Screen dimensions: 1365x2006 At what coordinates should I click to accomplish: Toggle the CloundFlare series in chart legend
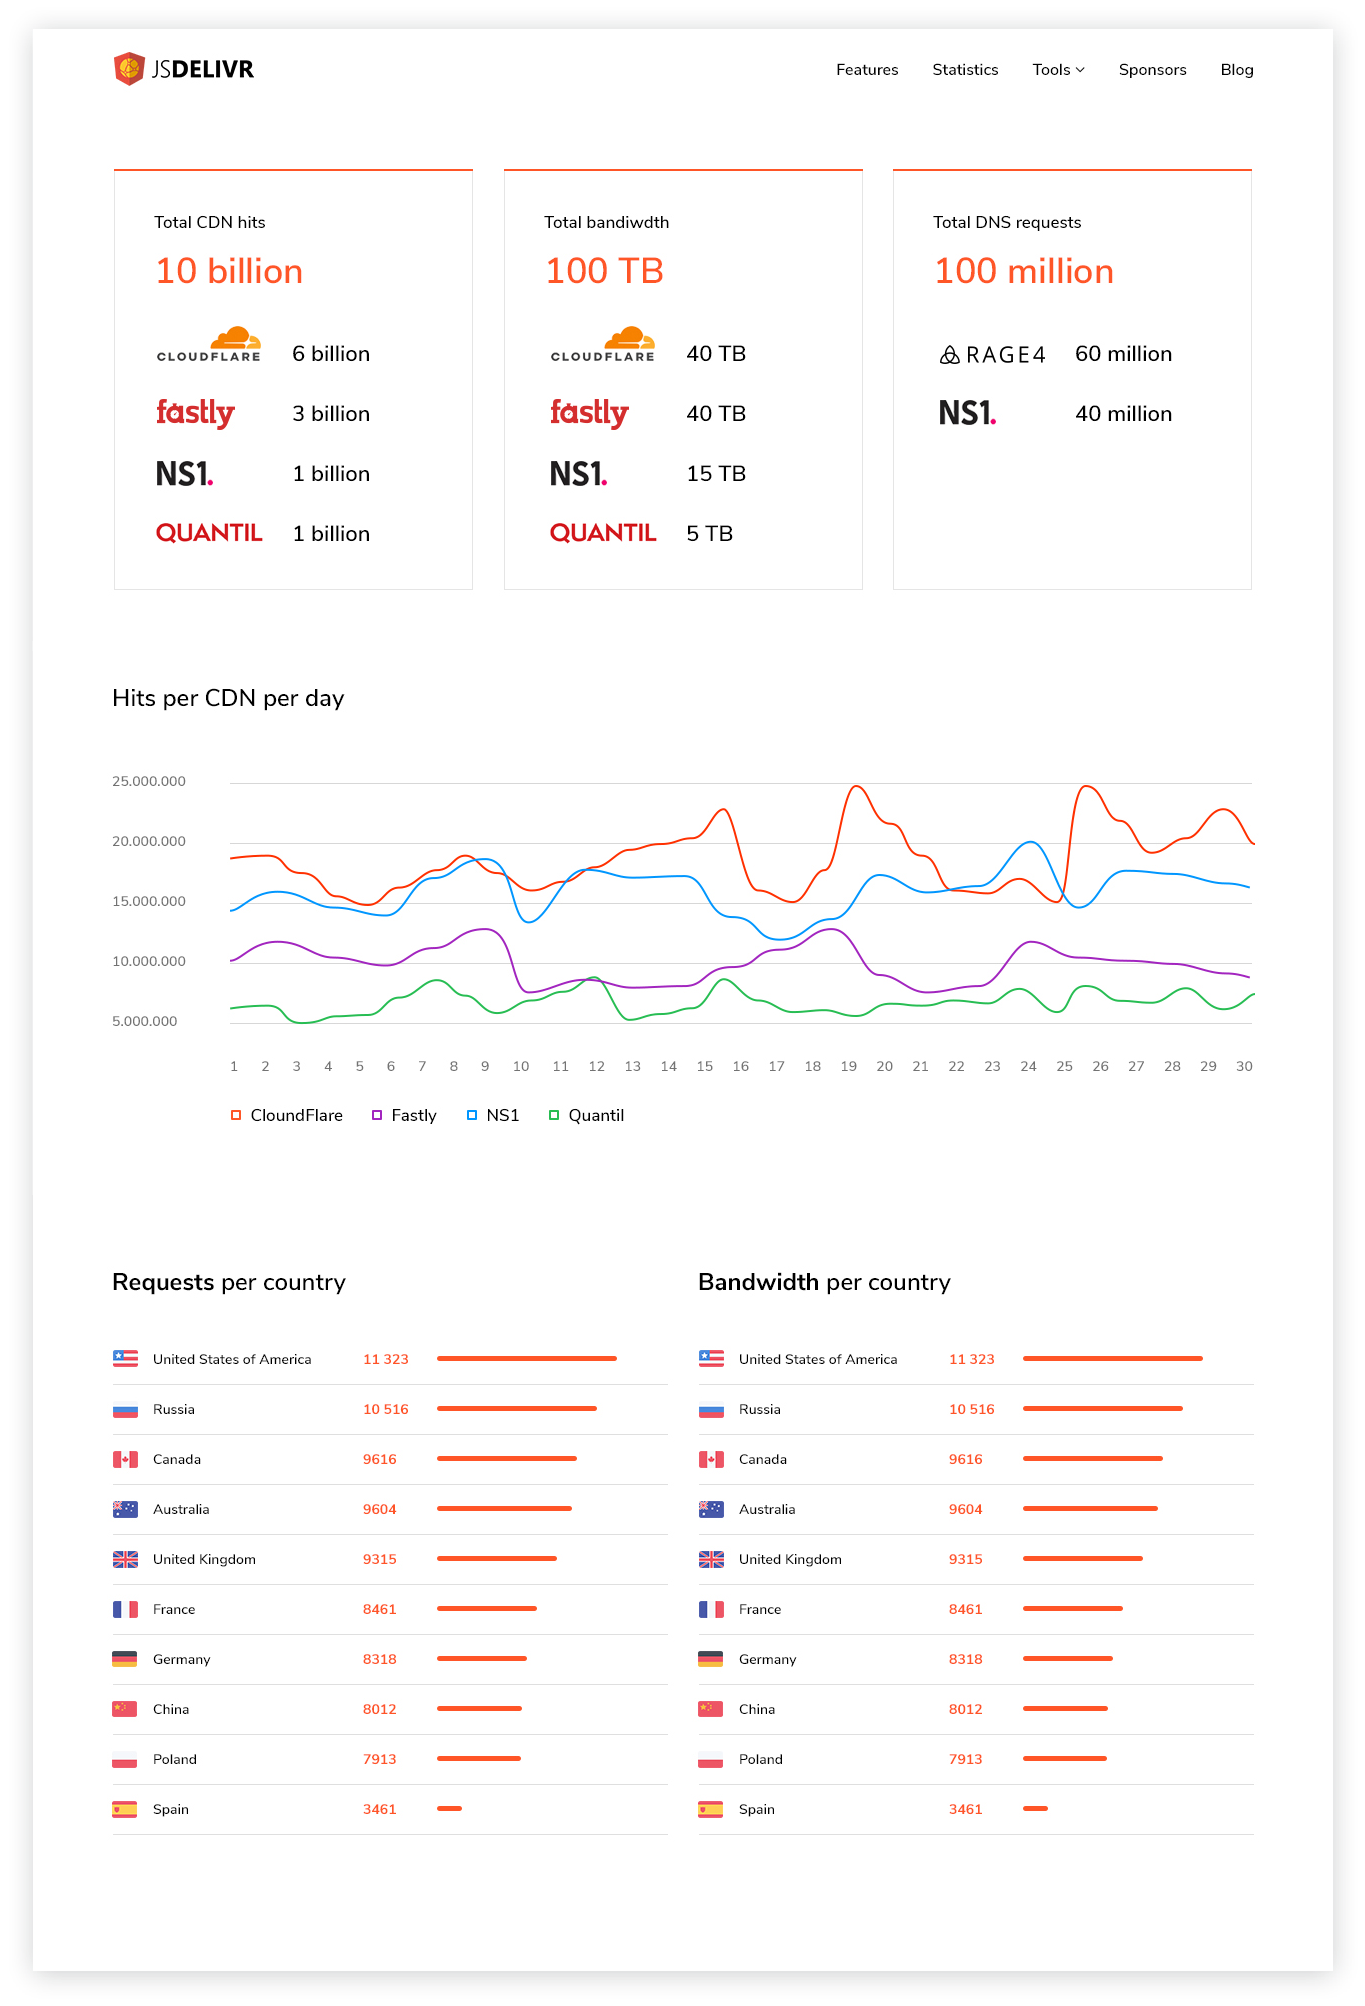236,1115
